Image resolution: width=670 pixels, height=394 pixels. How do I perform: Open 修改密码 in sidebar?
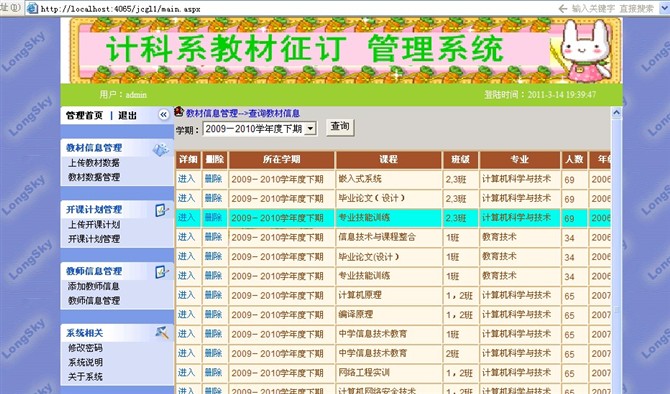point(85,348)
